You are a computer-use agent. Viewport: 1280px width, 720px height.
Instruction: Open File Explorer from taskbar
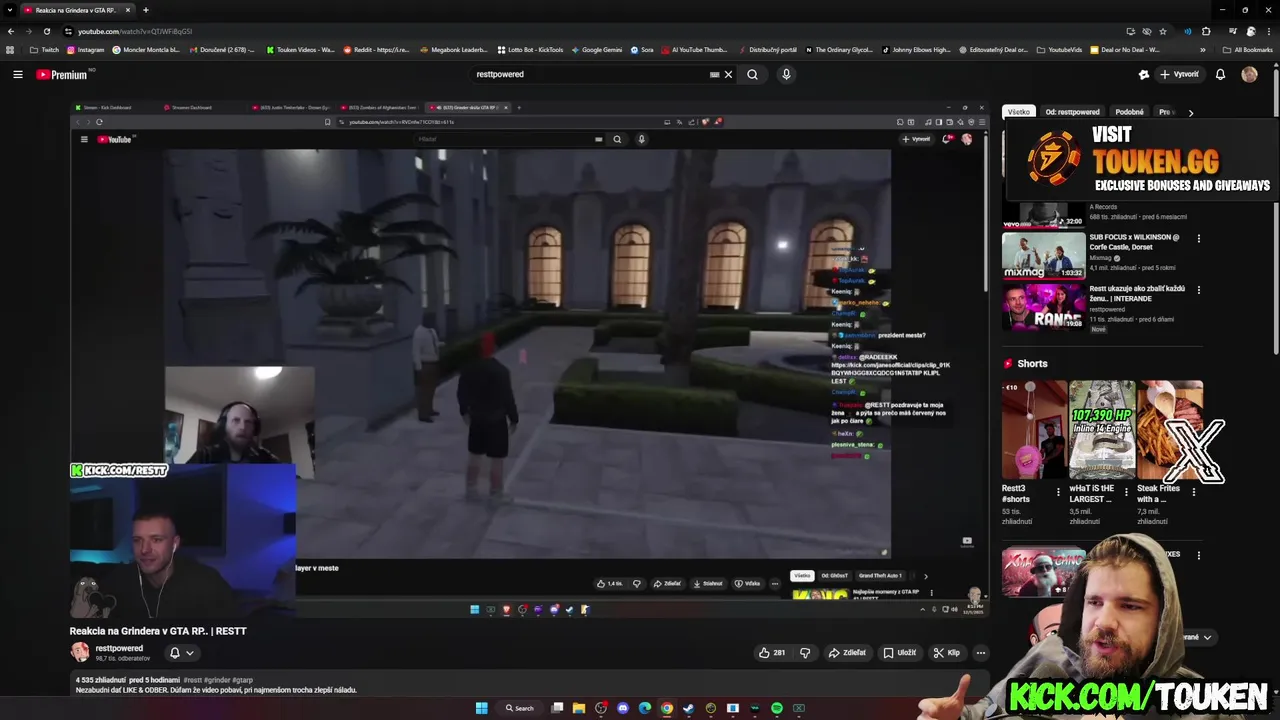pyautogui.click(x=579, y=708)
